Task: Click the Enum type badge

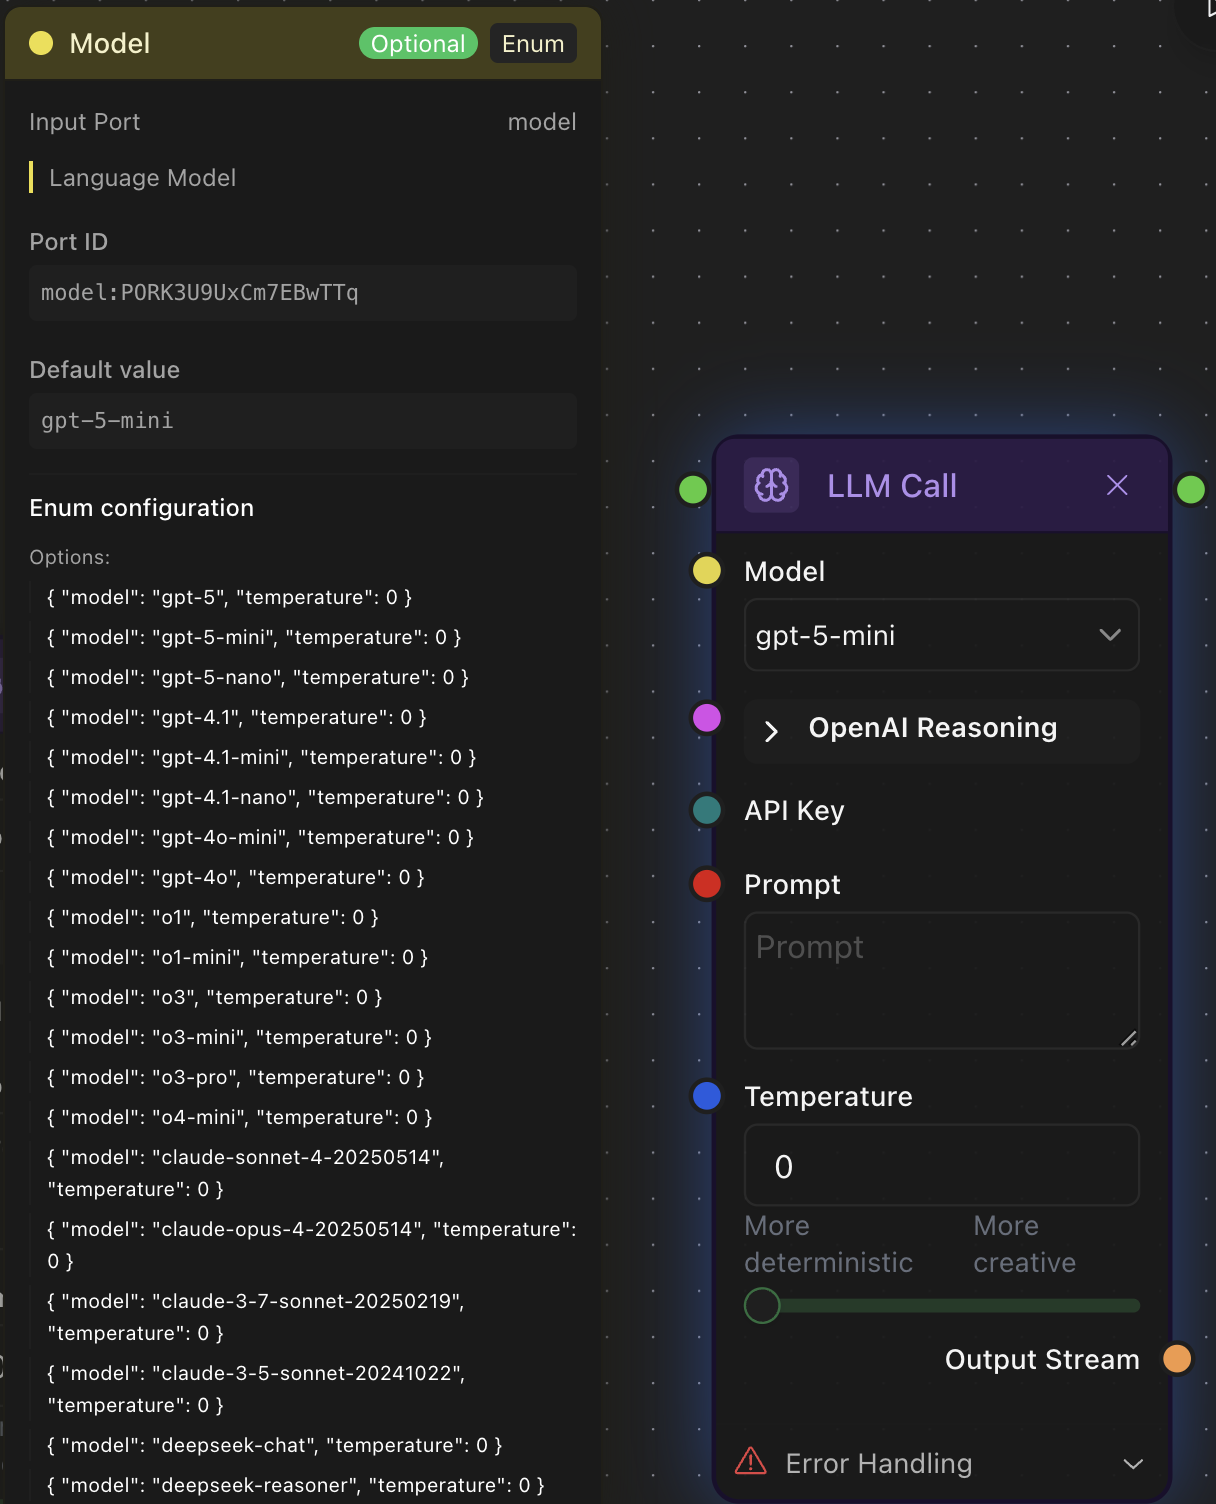Action: (533, 44)
